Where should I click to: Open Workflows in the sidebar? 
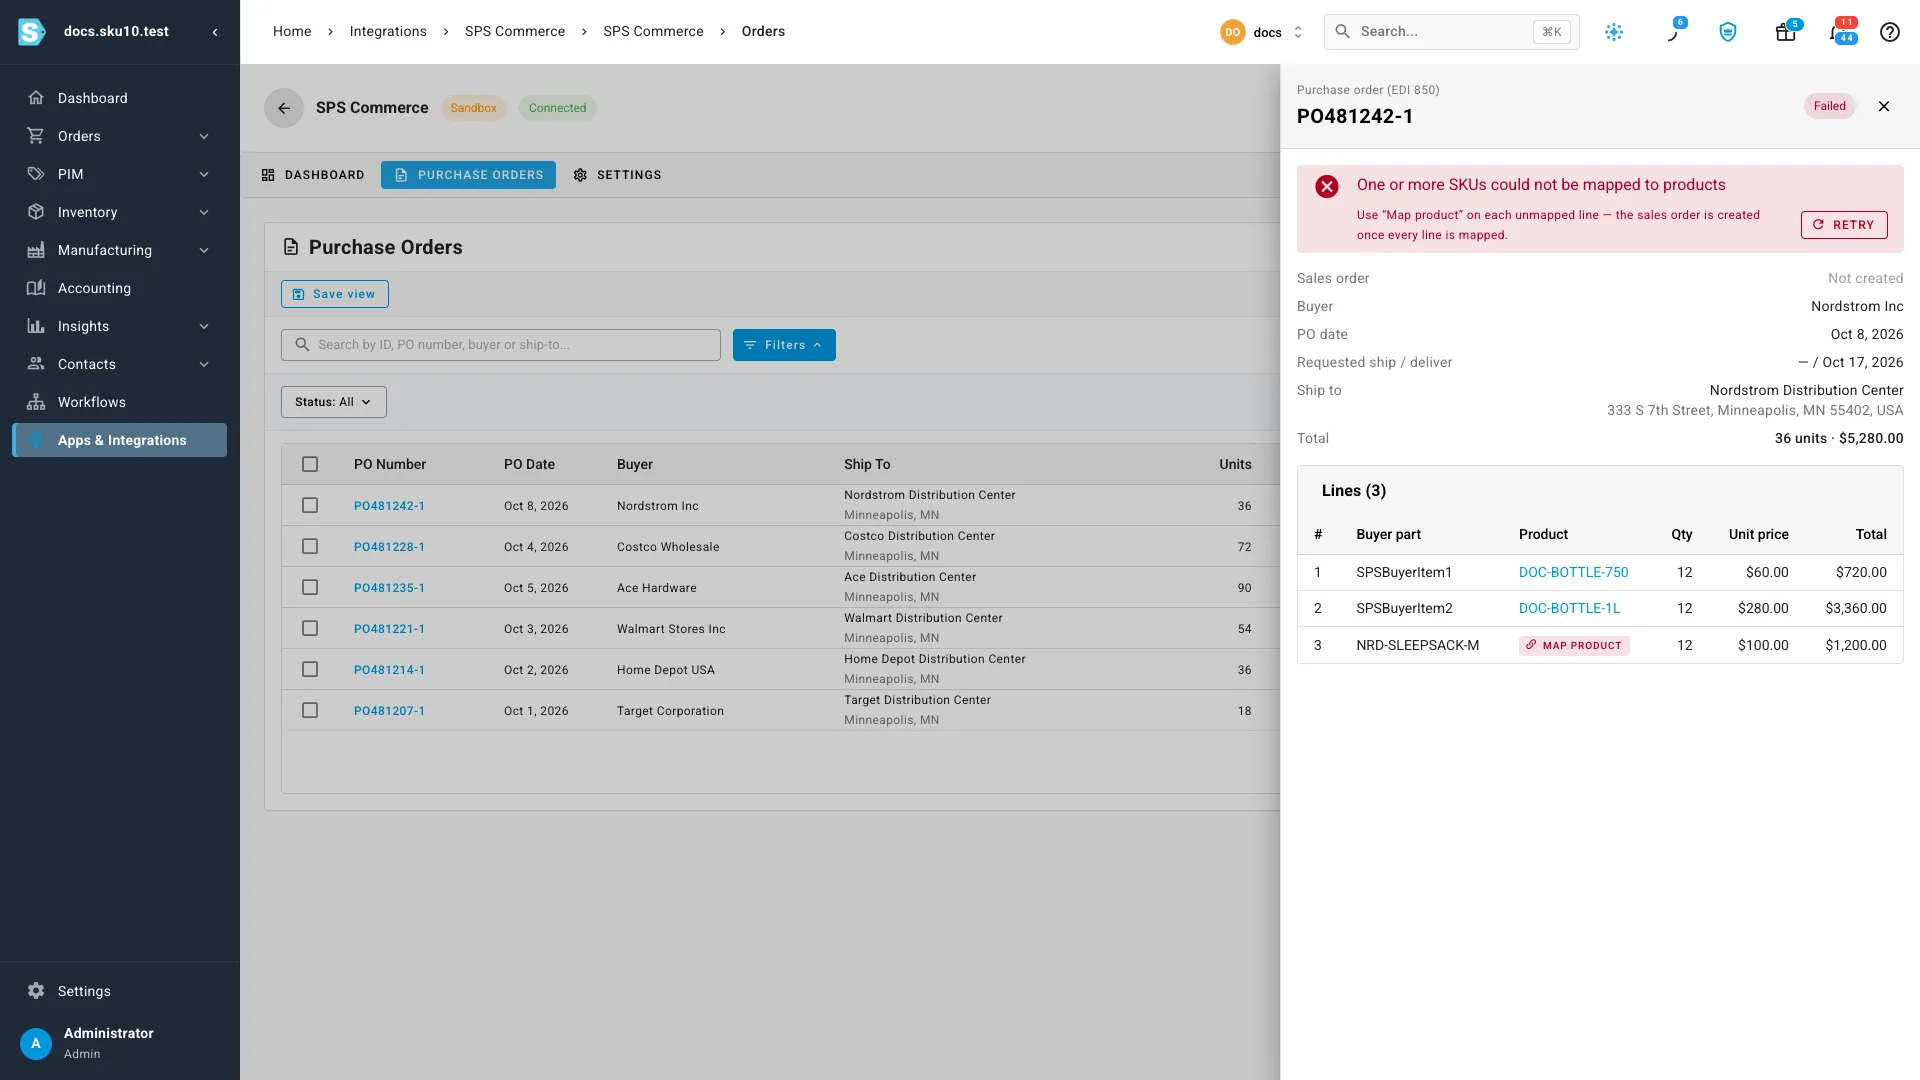(x=120, y=402)
